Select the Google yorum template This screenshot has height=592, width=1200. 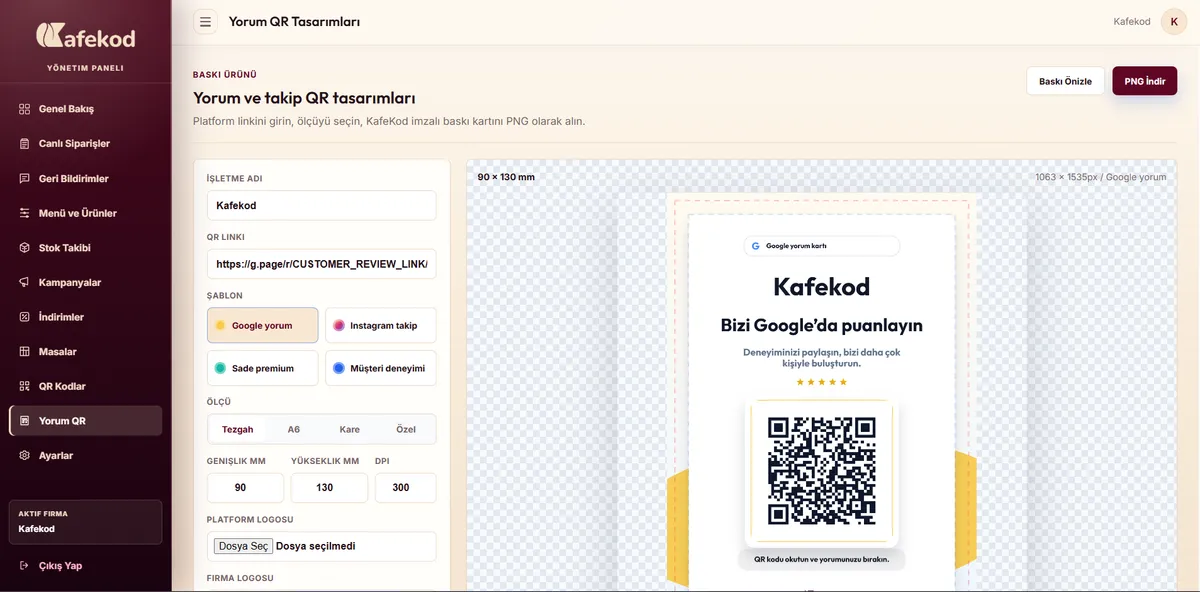pyautogui.click(x=263, y=325)
